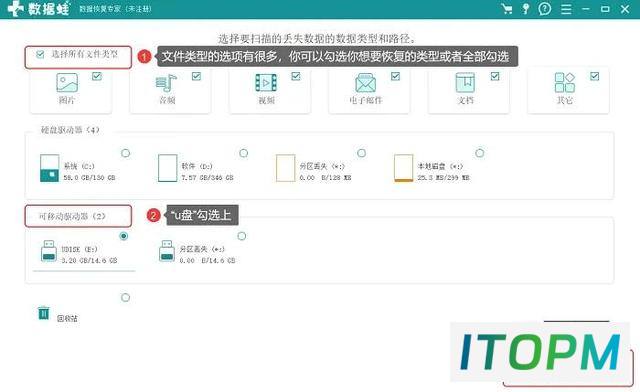This screenshot has width=640, height=392.
Task: Click the 电子邮件 email type icon
Action: [x=365, y=83]
